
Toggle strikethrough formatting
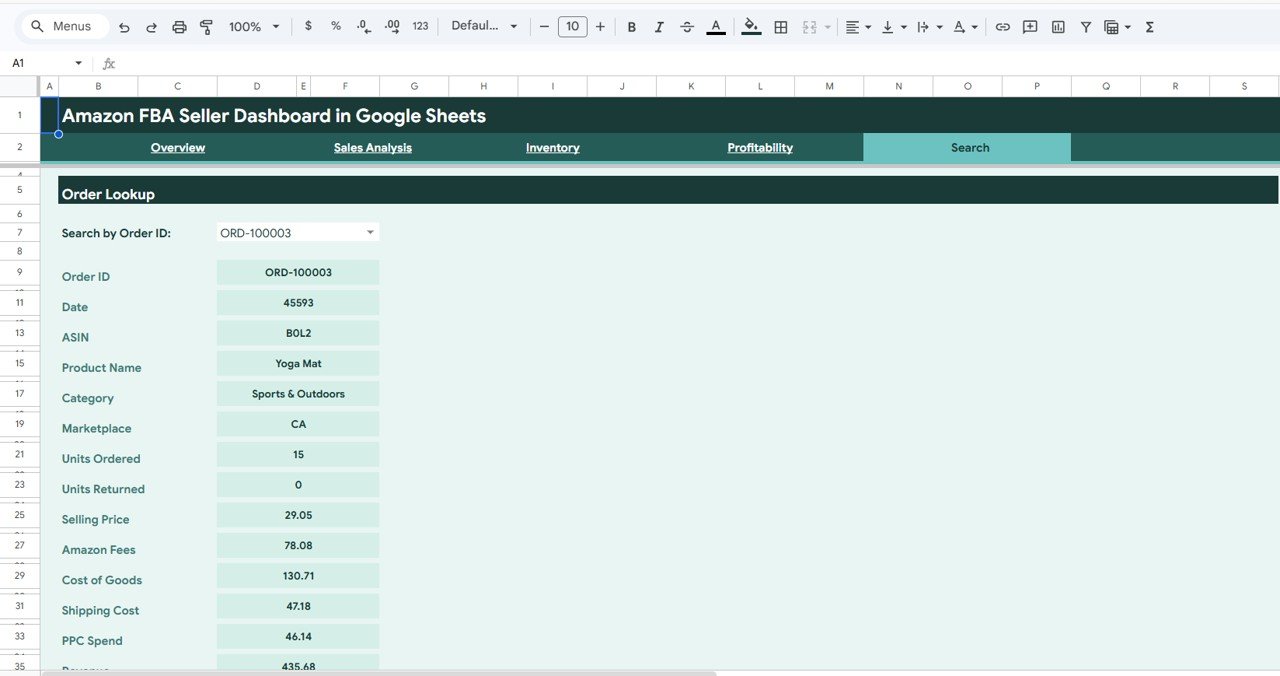(x=687, y=26)
